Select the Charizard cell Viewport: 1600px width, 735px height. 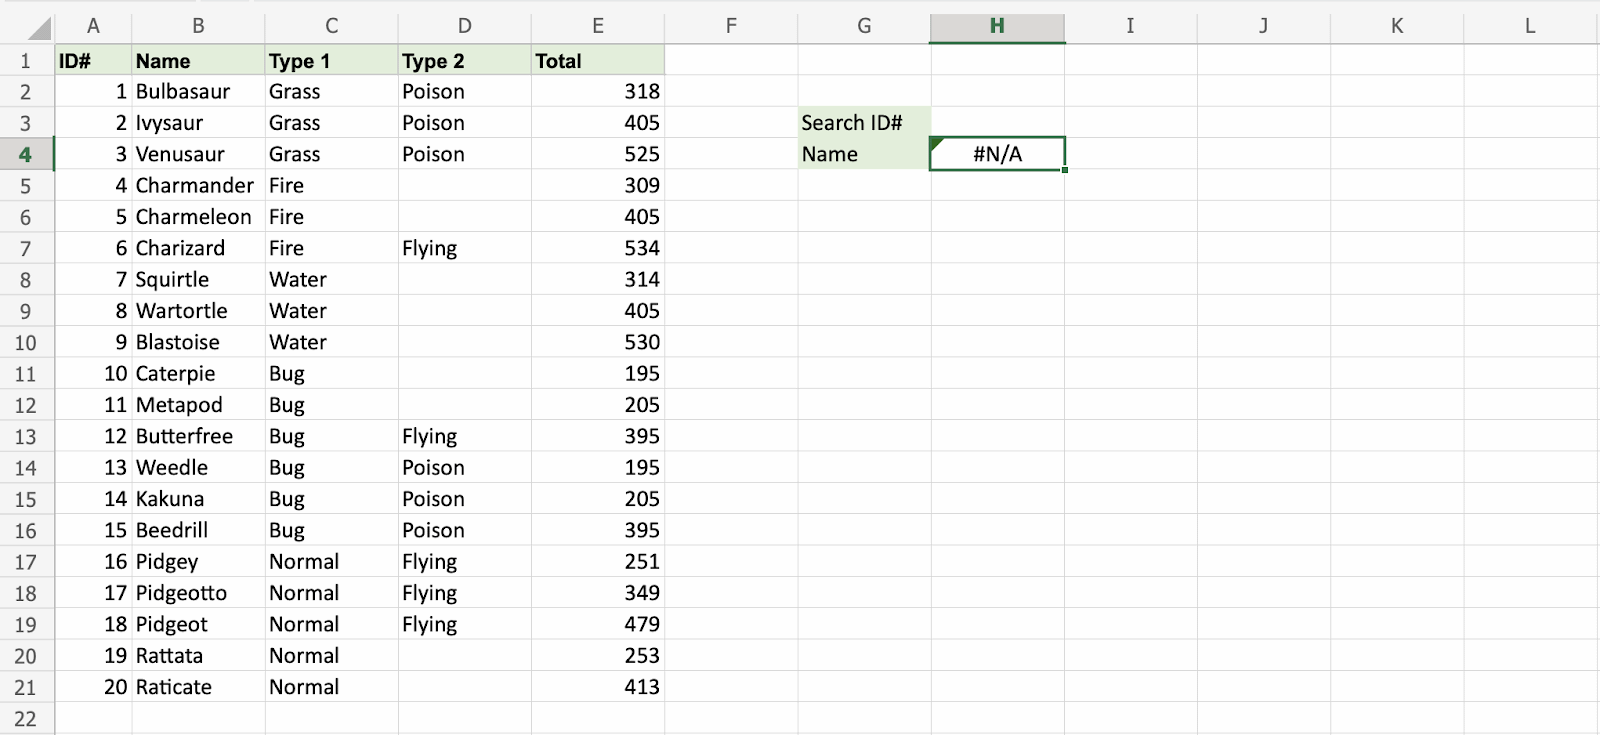198,248
